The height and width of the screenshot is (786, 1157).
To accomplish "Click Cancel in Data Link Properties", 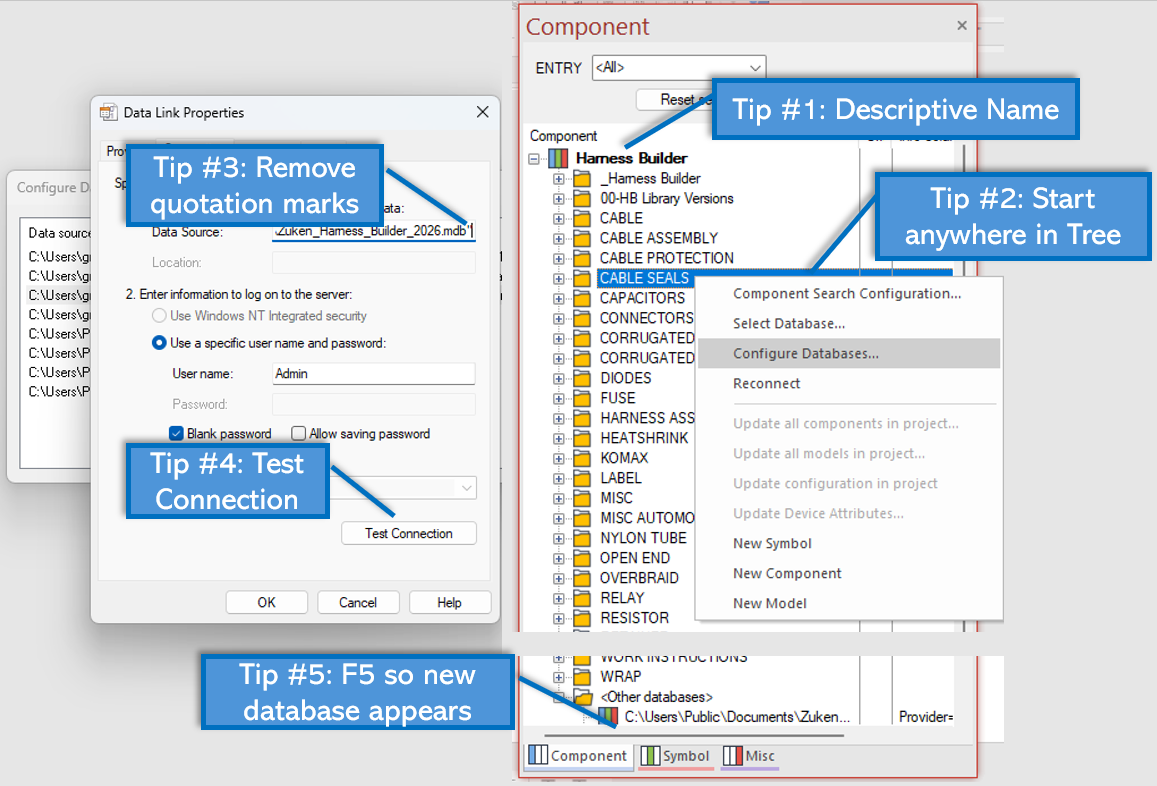I will pyautogui.click(x=358, y=602).
